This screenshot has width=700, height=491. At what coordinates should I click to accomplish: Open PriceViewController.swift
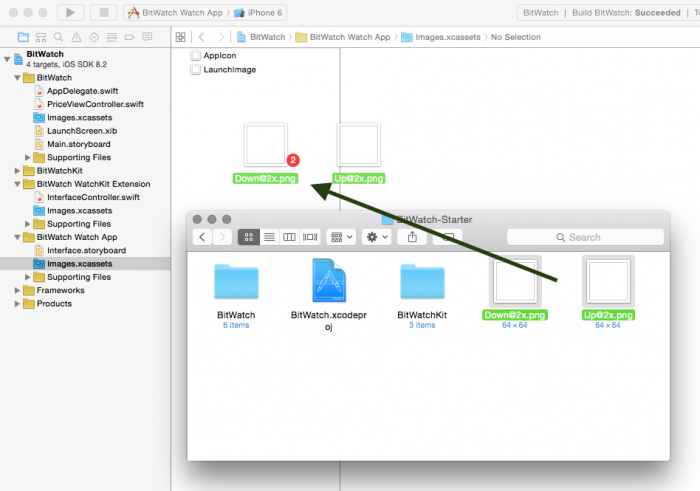[95, 104]
